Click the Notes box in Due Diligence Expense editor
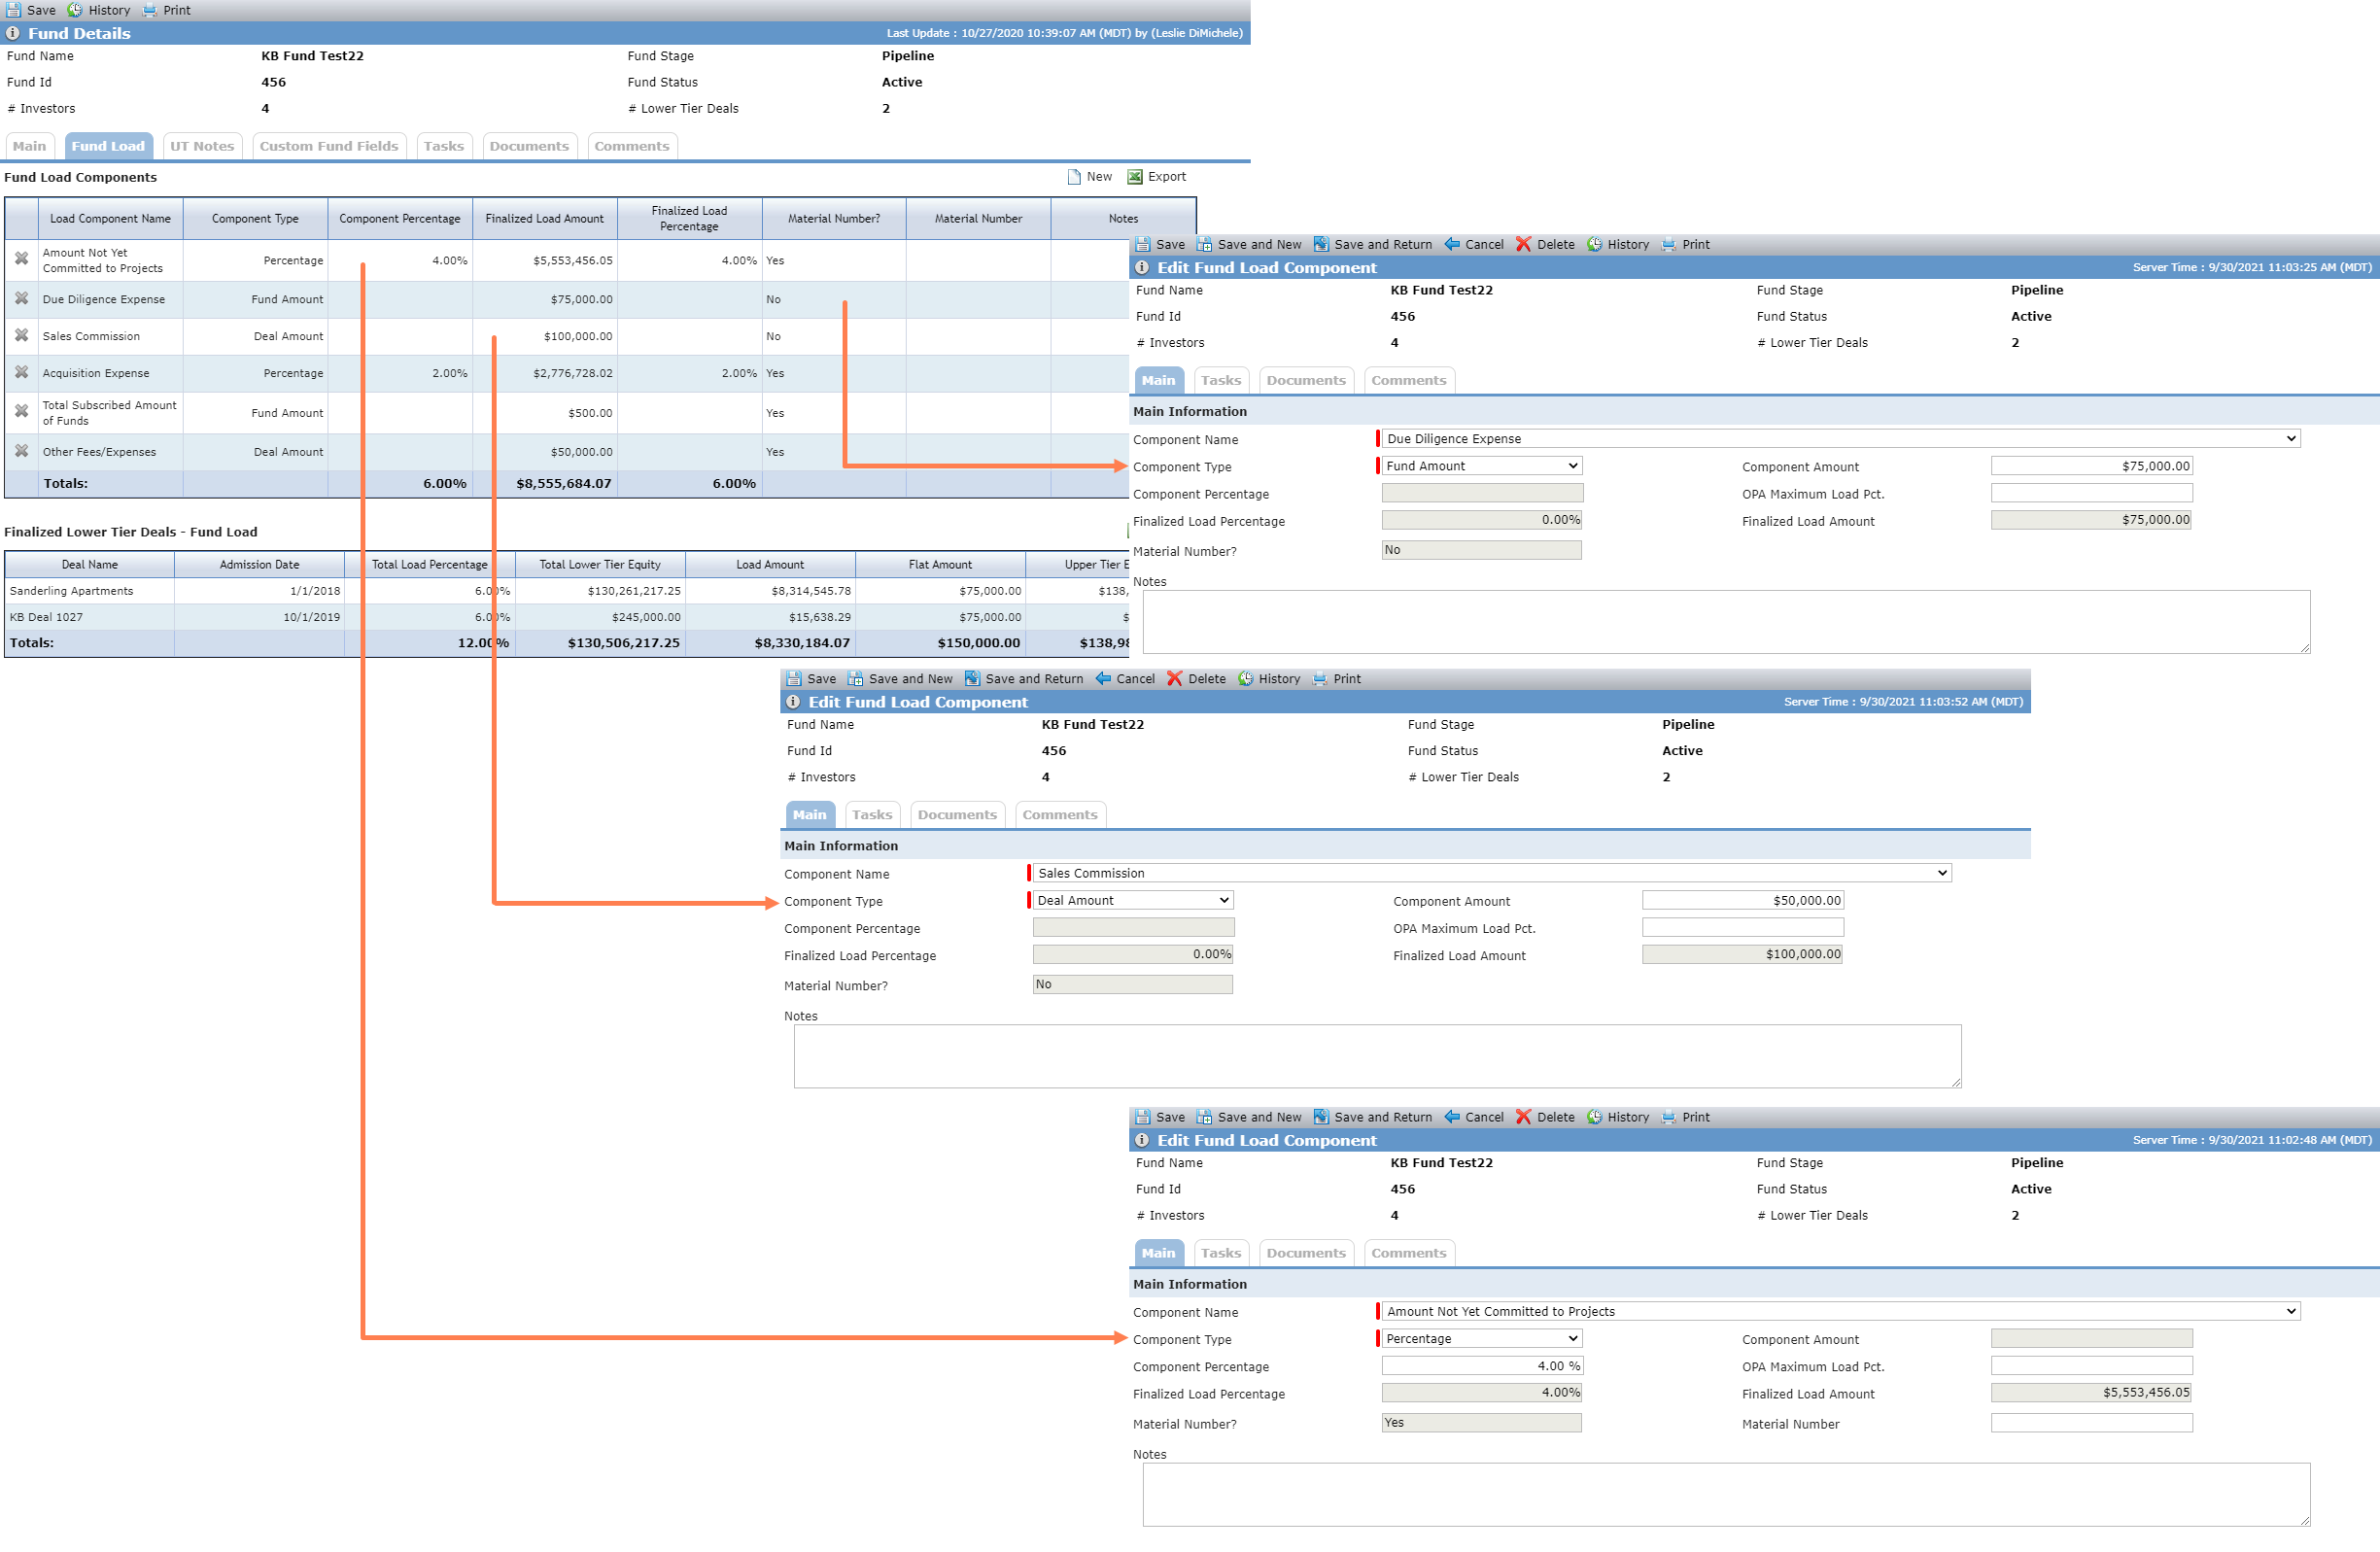The height and width of the screenshot is (1552, 2380). pos(1726,622)
